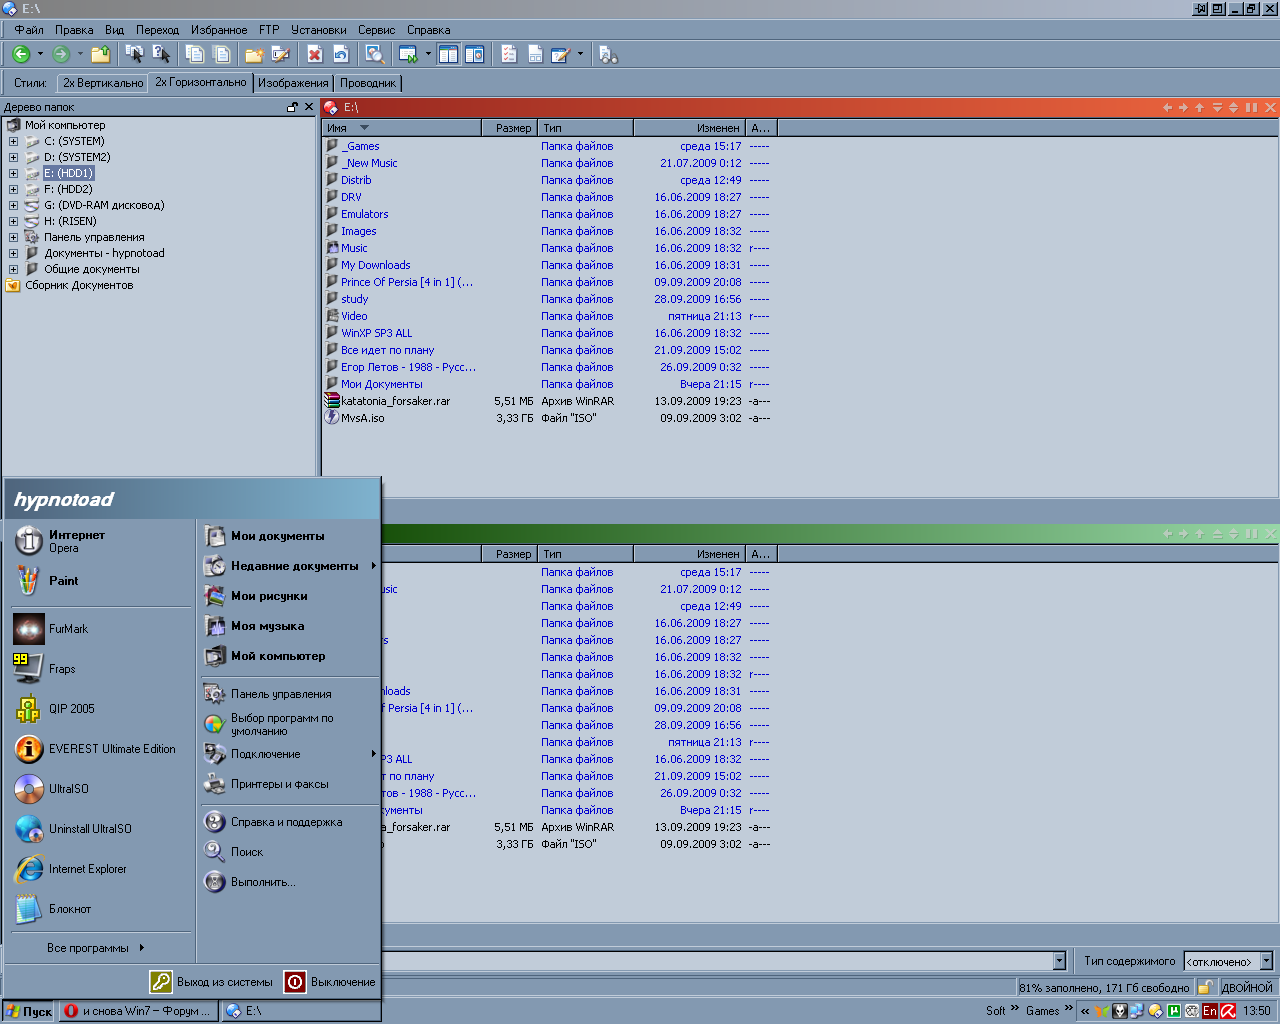Click the Выход из системы button
The height and width of the screenshot is (1024, 1280).
212,982
